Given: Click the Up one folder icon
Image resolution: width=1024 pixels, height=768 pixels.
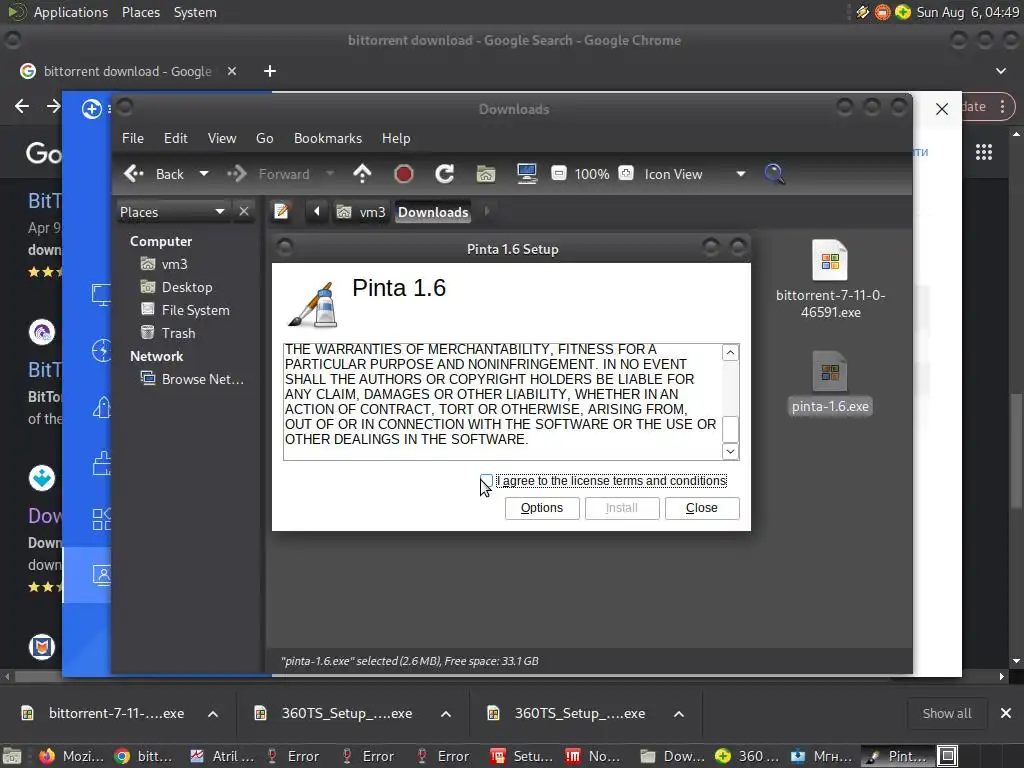Looking at the screenshot, I should (362, 174).
